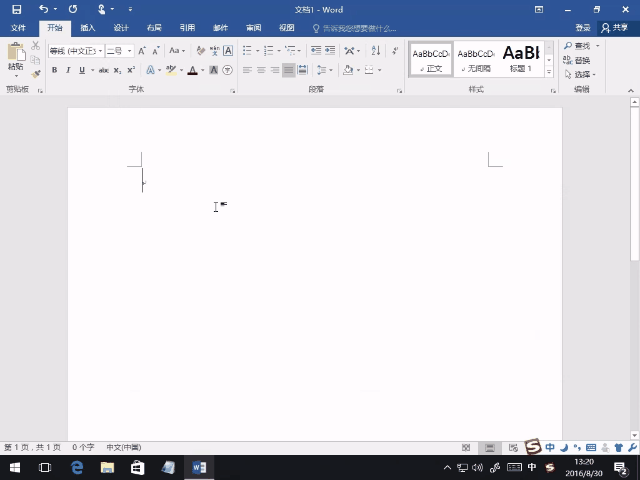Image resolution: width=640 pixels, height=480 pixels.
Task: Click the Undo arrow icon
Action: [x=42, y=9]
